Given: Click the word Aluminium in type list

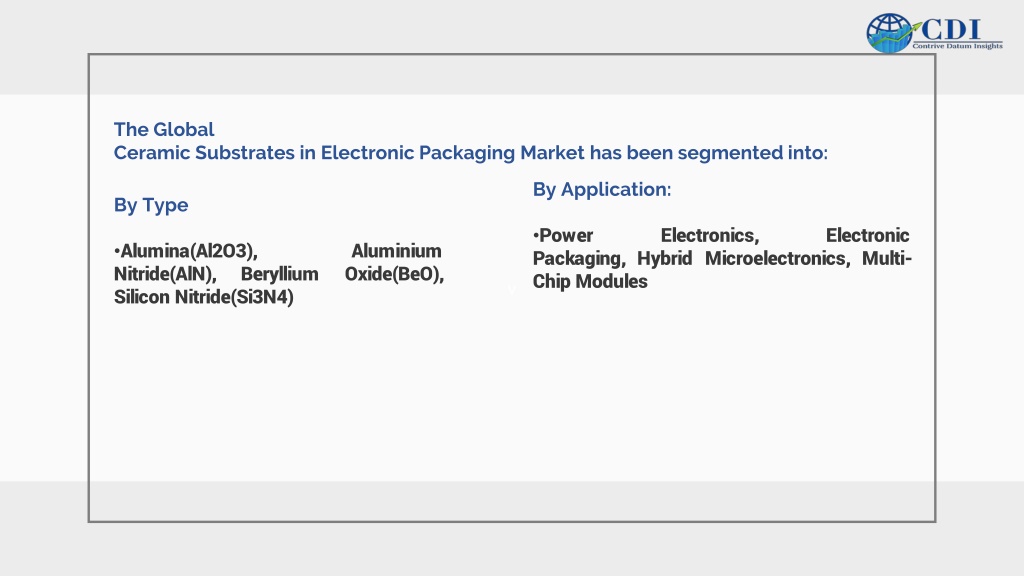Looking at the screenshot, I should tap(396, 251).
